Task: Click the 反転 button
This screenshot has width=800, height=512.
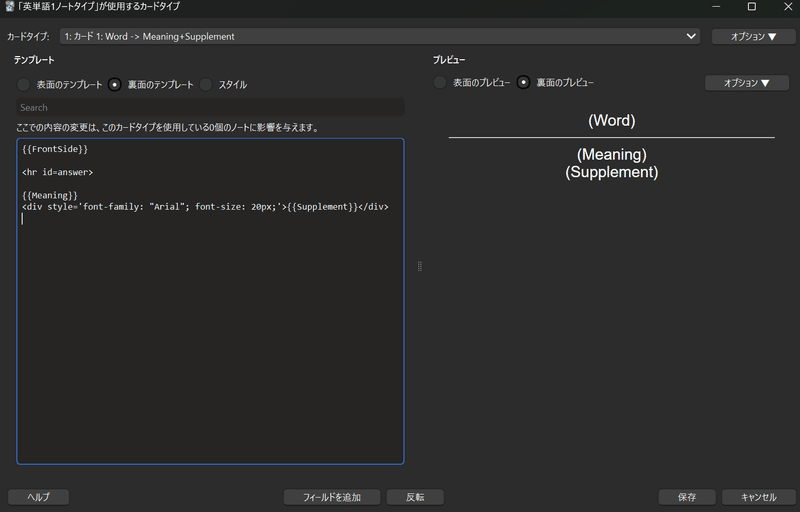Action: (415, 497)
